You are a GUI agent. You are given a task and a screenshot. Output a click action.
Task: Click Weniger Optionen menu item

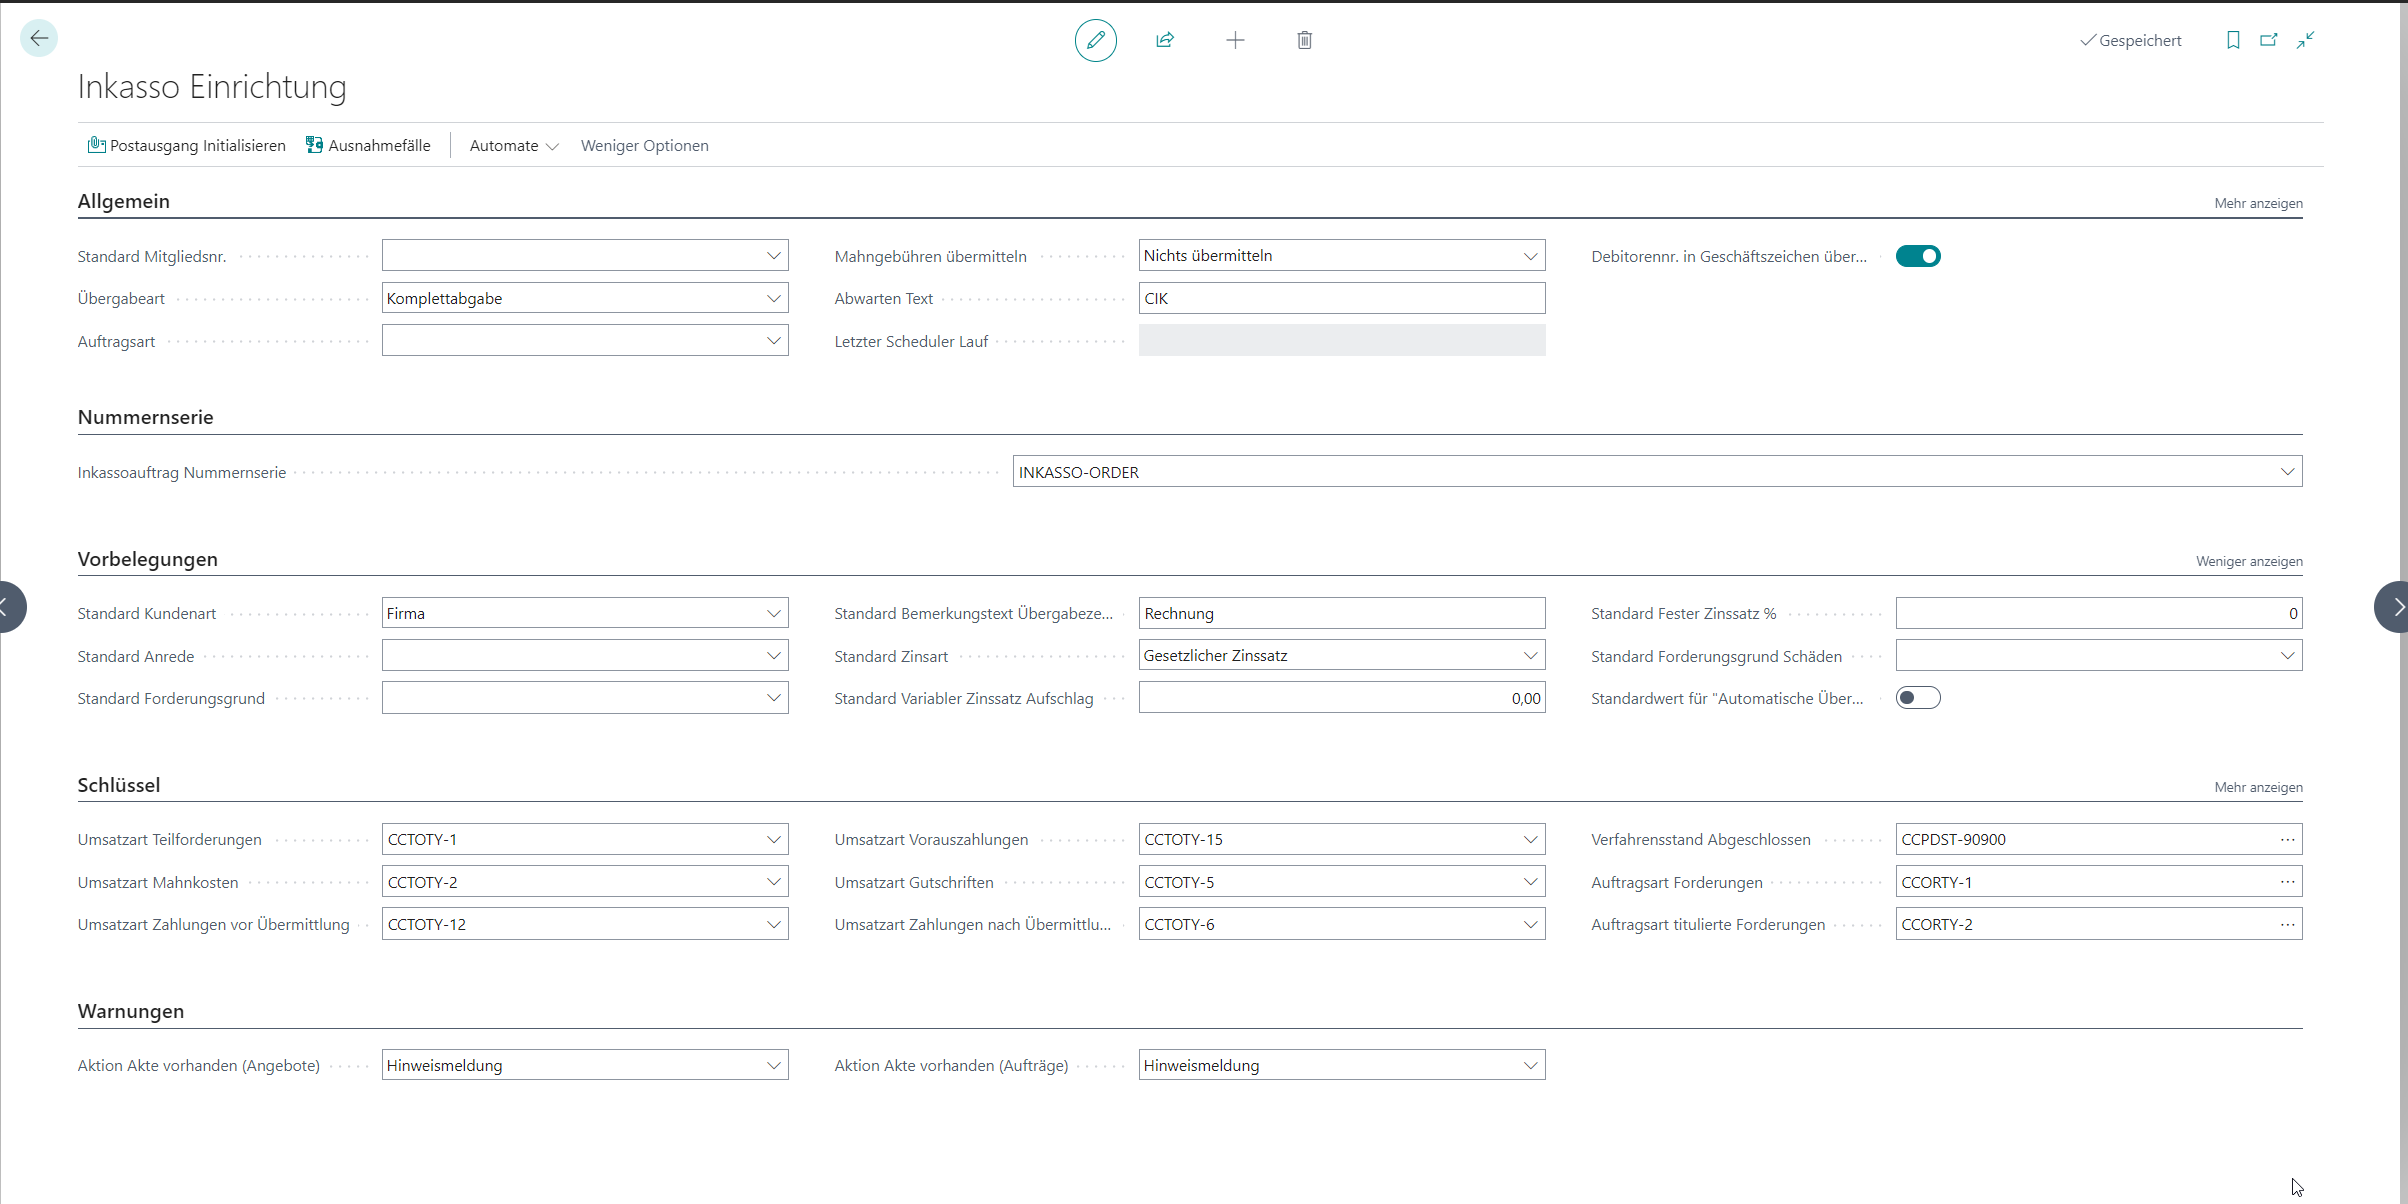tap(644, 146)
